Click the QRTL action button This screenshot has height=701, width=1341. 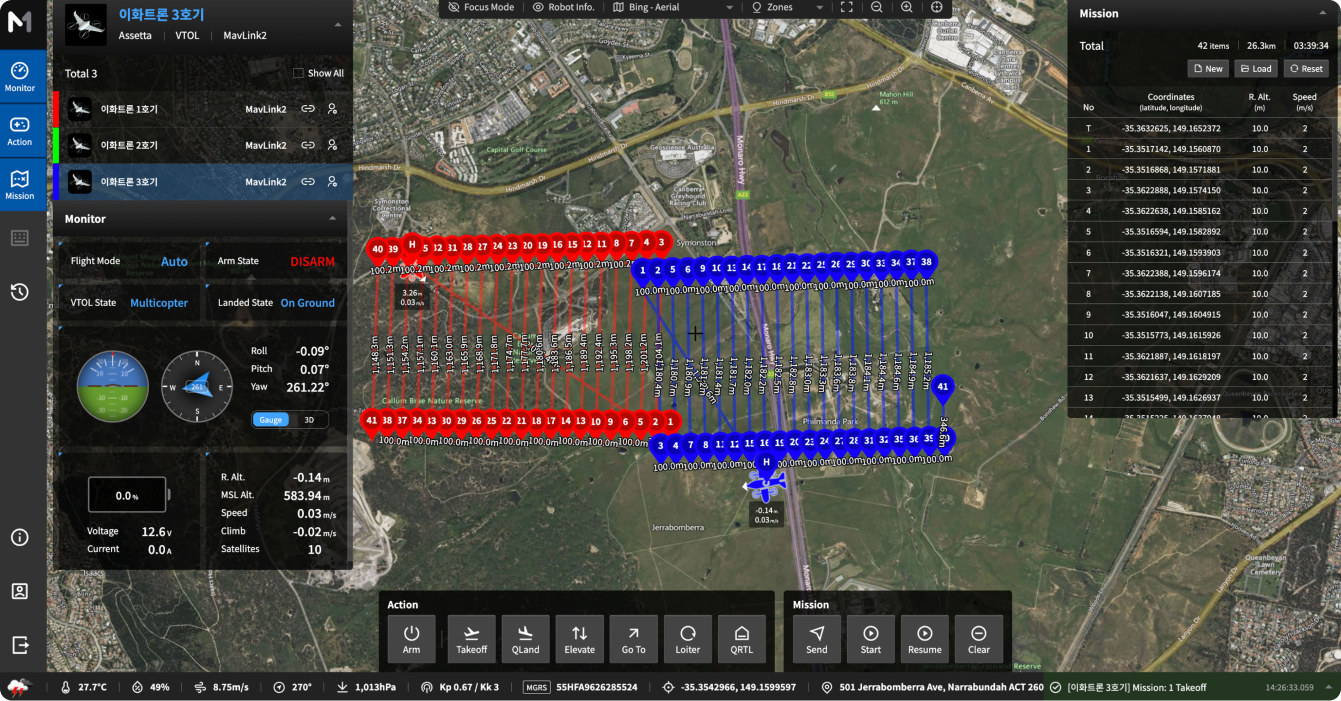(741, 639)
